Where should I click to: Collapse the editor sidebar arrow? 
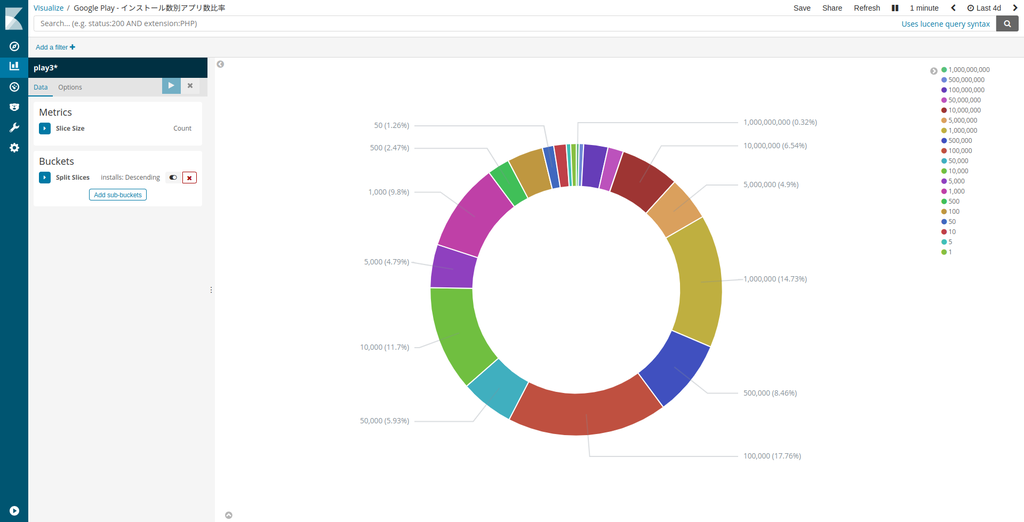221,64
